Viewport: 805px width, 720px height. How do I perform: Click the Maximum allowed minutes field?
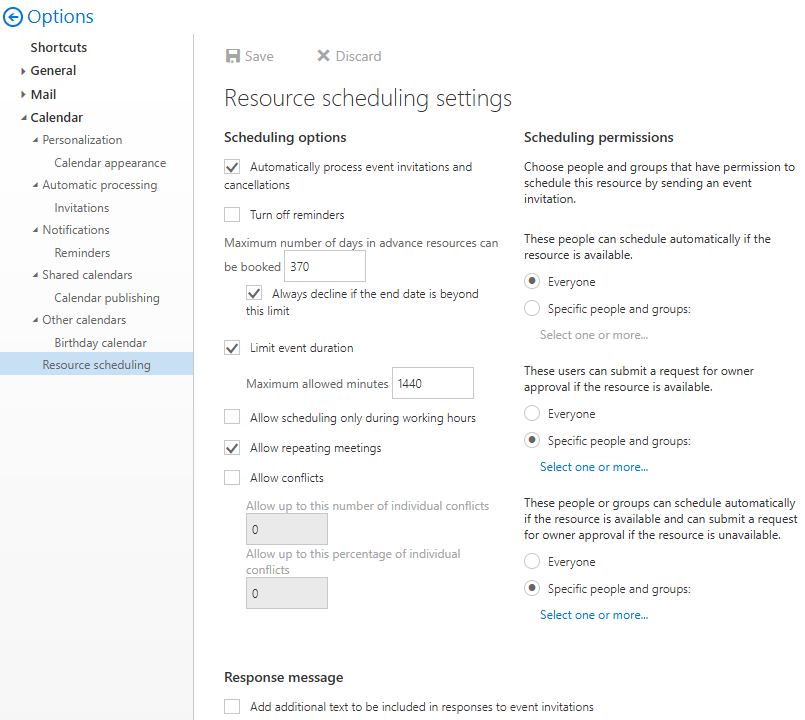432,383
